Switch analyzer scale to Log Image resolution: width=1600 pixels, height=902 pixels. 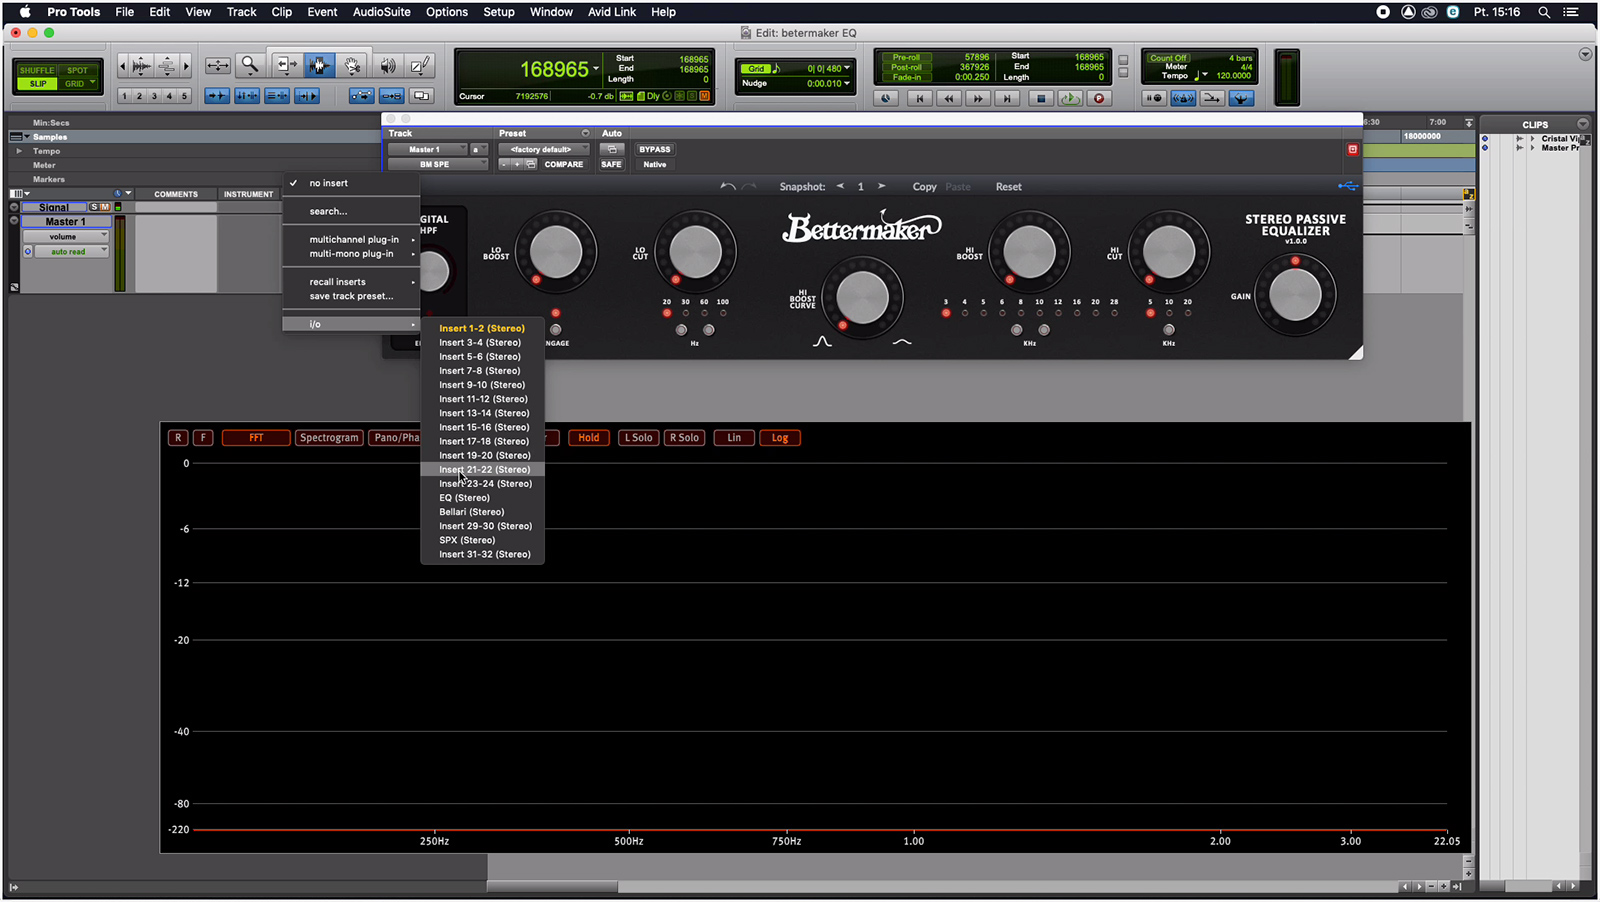tap(780, 438)
